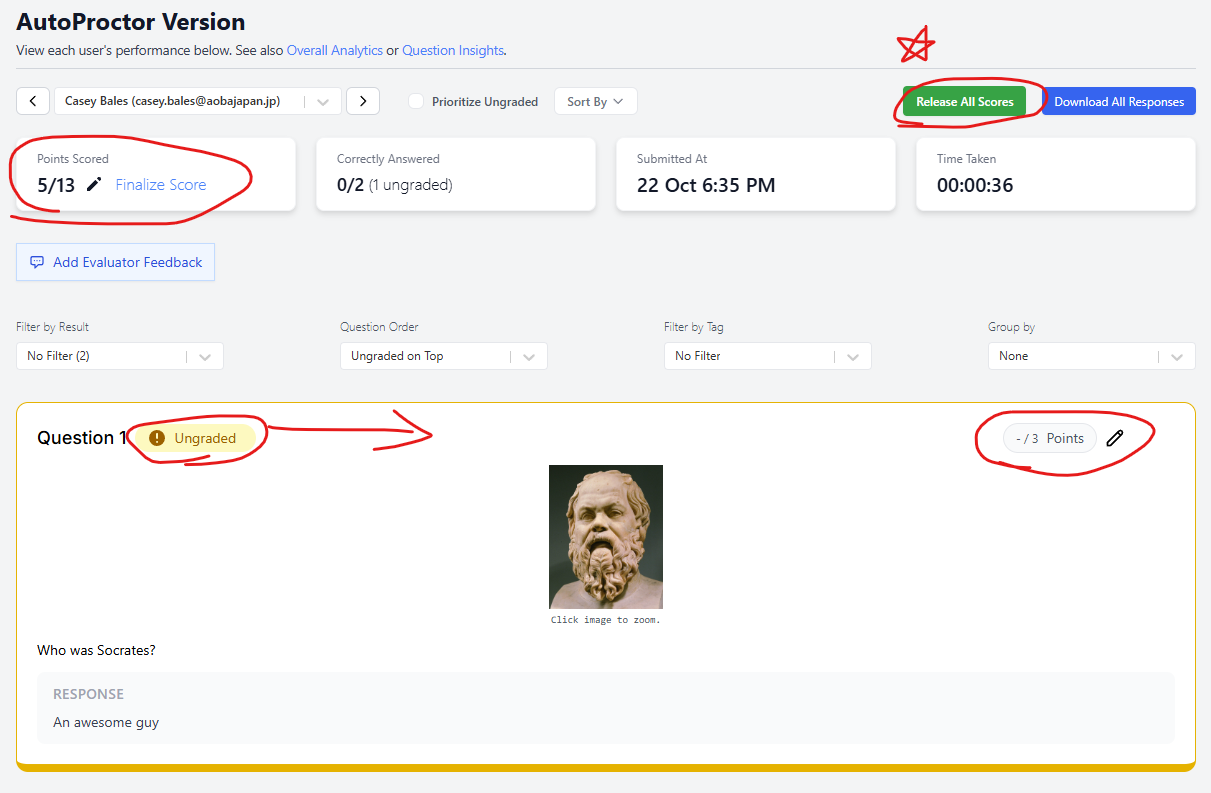This screenshot has height=793, width=1211.
Task: Enable Prioritize Ungraded checkbox
Action: click(416, 101)
